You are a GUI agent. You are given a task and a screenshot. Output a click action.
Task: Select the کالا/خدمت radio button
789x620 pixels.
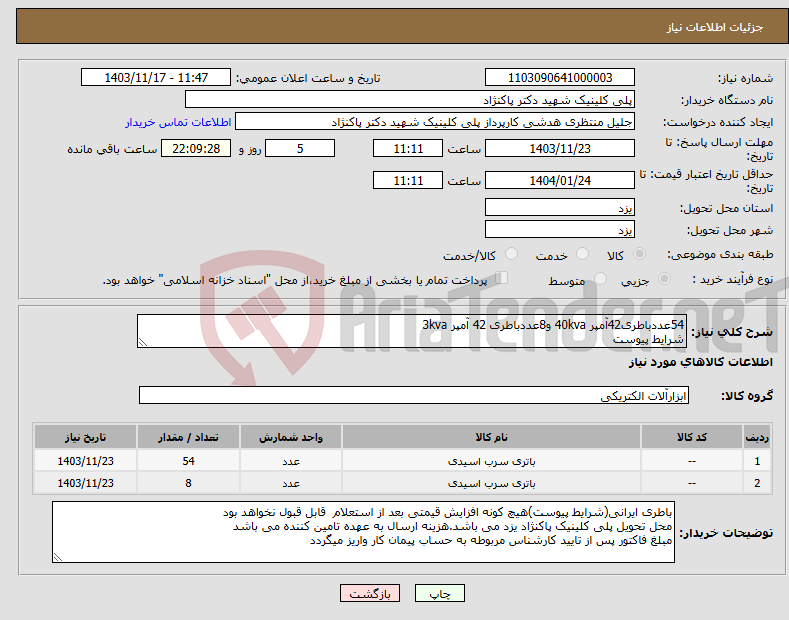point(511,254)
